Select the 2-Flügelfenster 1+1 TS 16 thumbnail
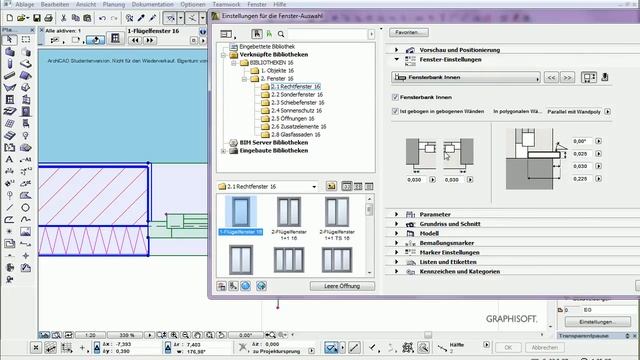The height and width of the screenshot is (360, 640). tap(337, 218)
